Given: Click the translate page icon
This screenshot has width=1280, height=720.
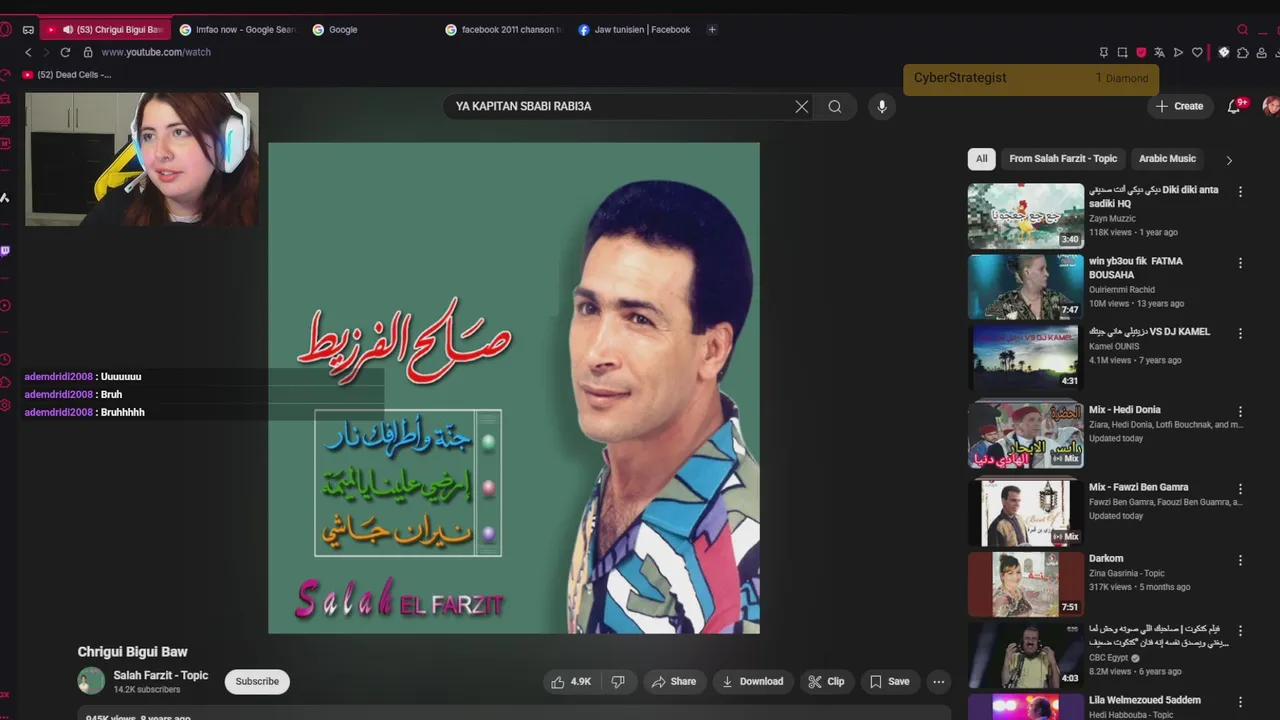Looking at the screenshot, I should tap(1160, 52).
